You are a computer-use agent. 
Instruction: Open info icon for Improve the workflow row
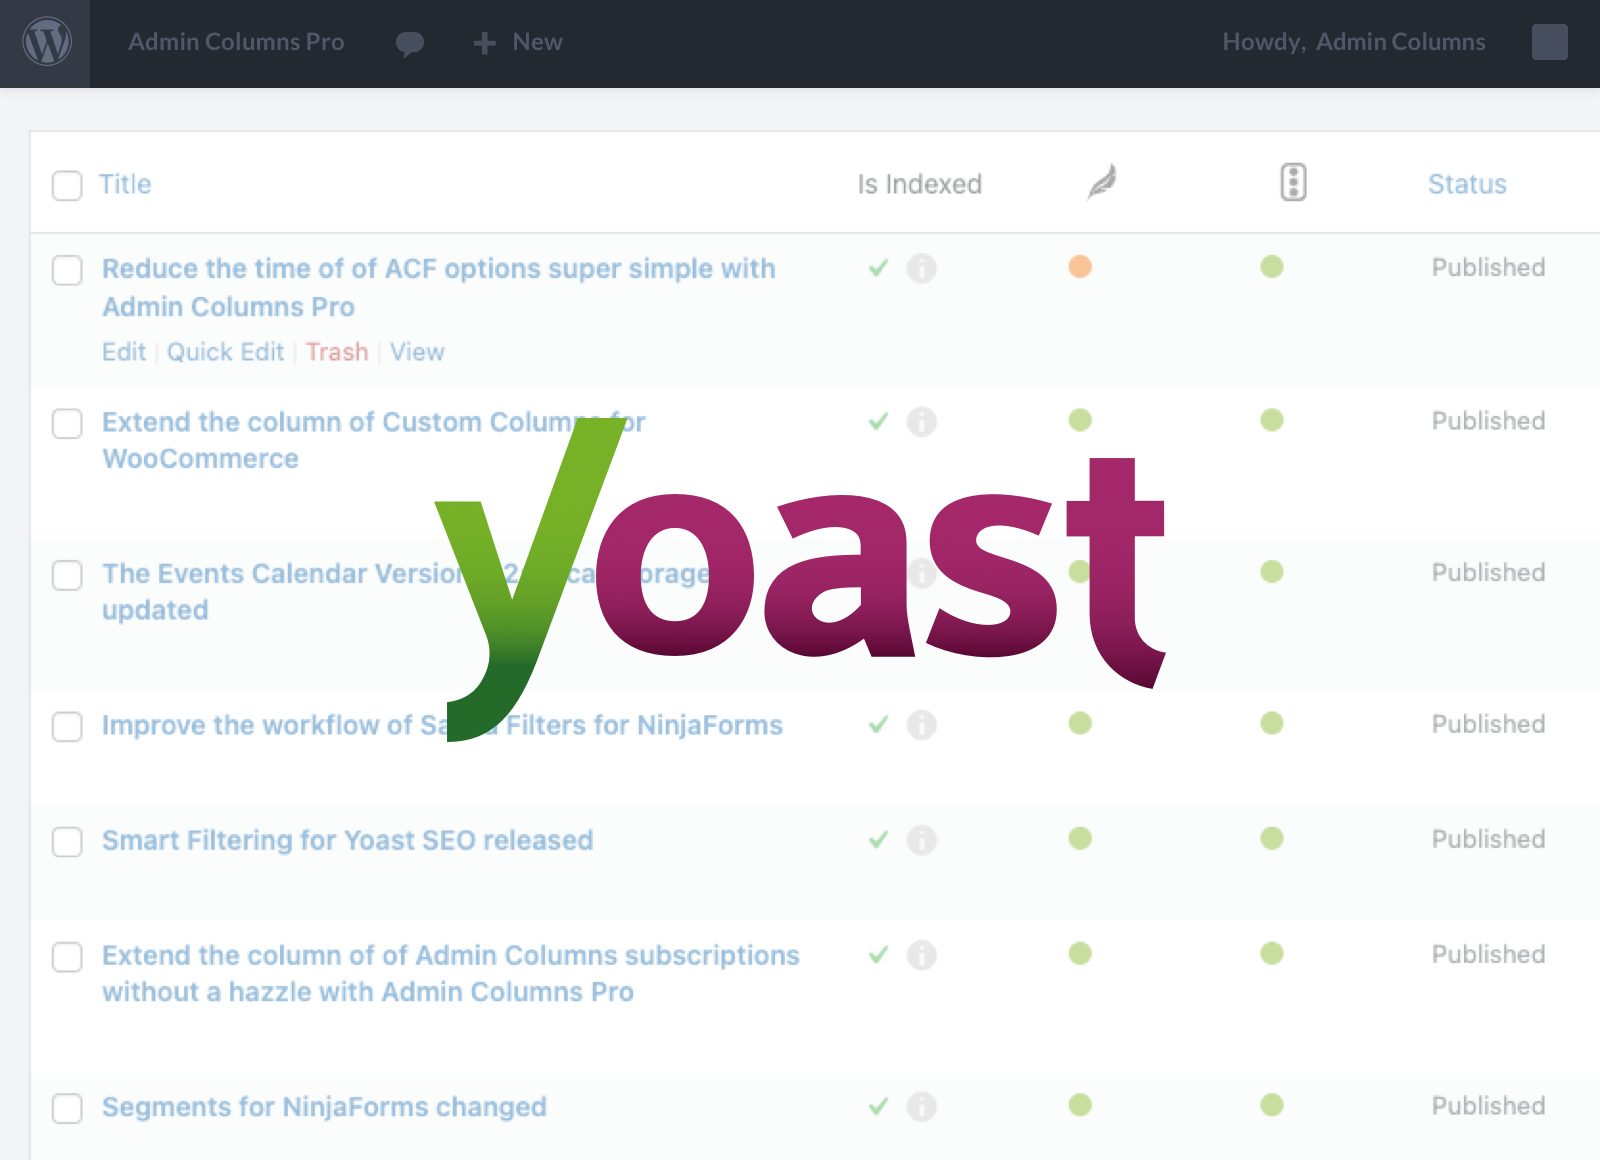[x=922, y=724]
